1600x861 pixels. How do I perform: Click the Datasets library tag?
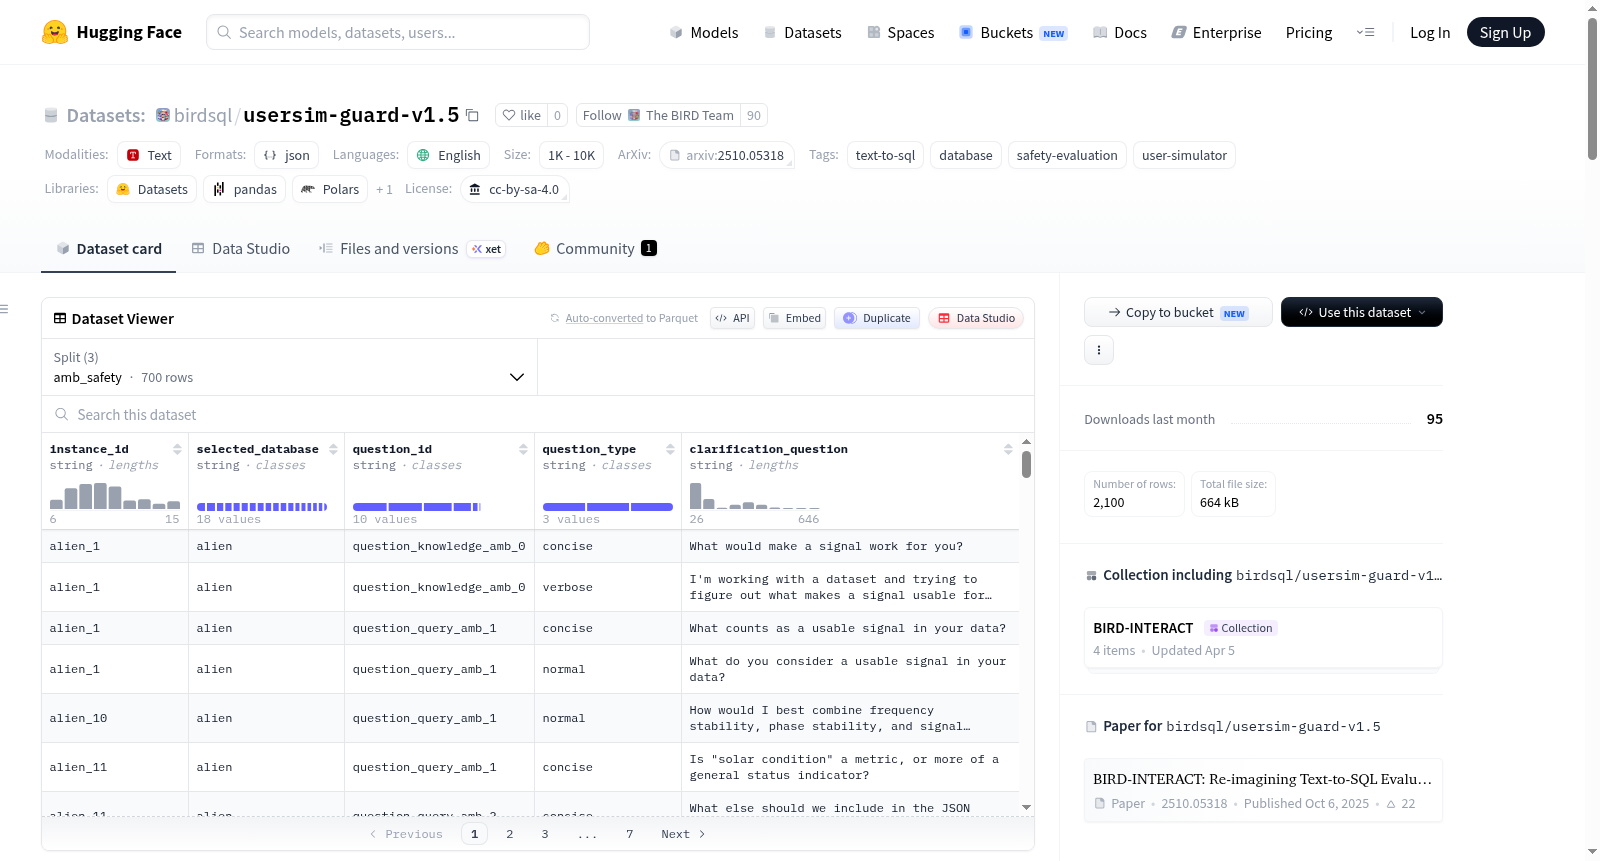pyautogui.click(x=152, y=189)
